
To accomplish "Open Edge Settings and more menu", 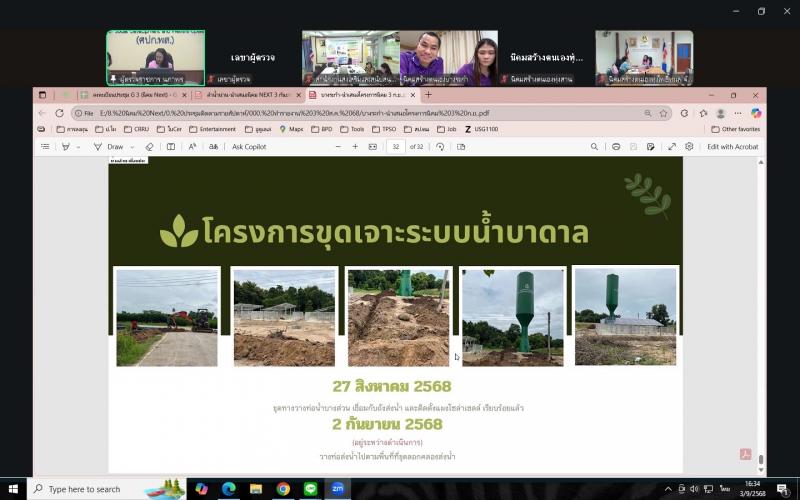I will coord(738,113).
